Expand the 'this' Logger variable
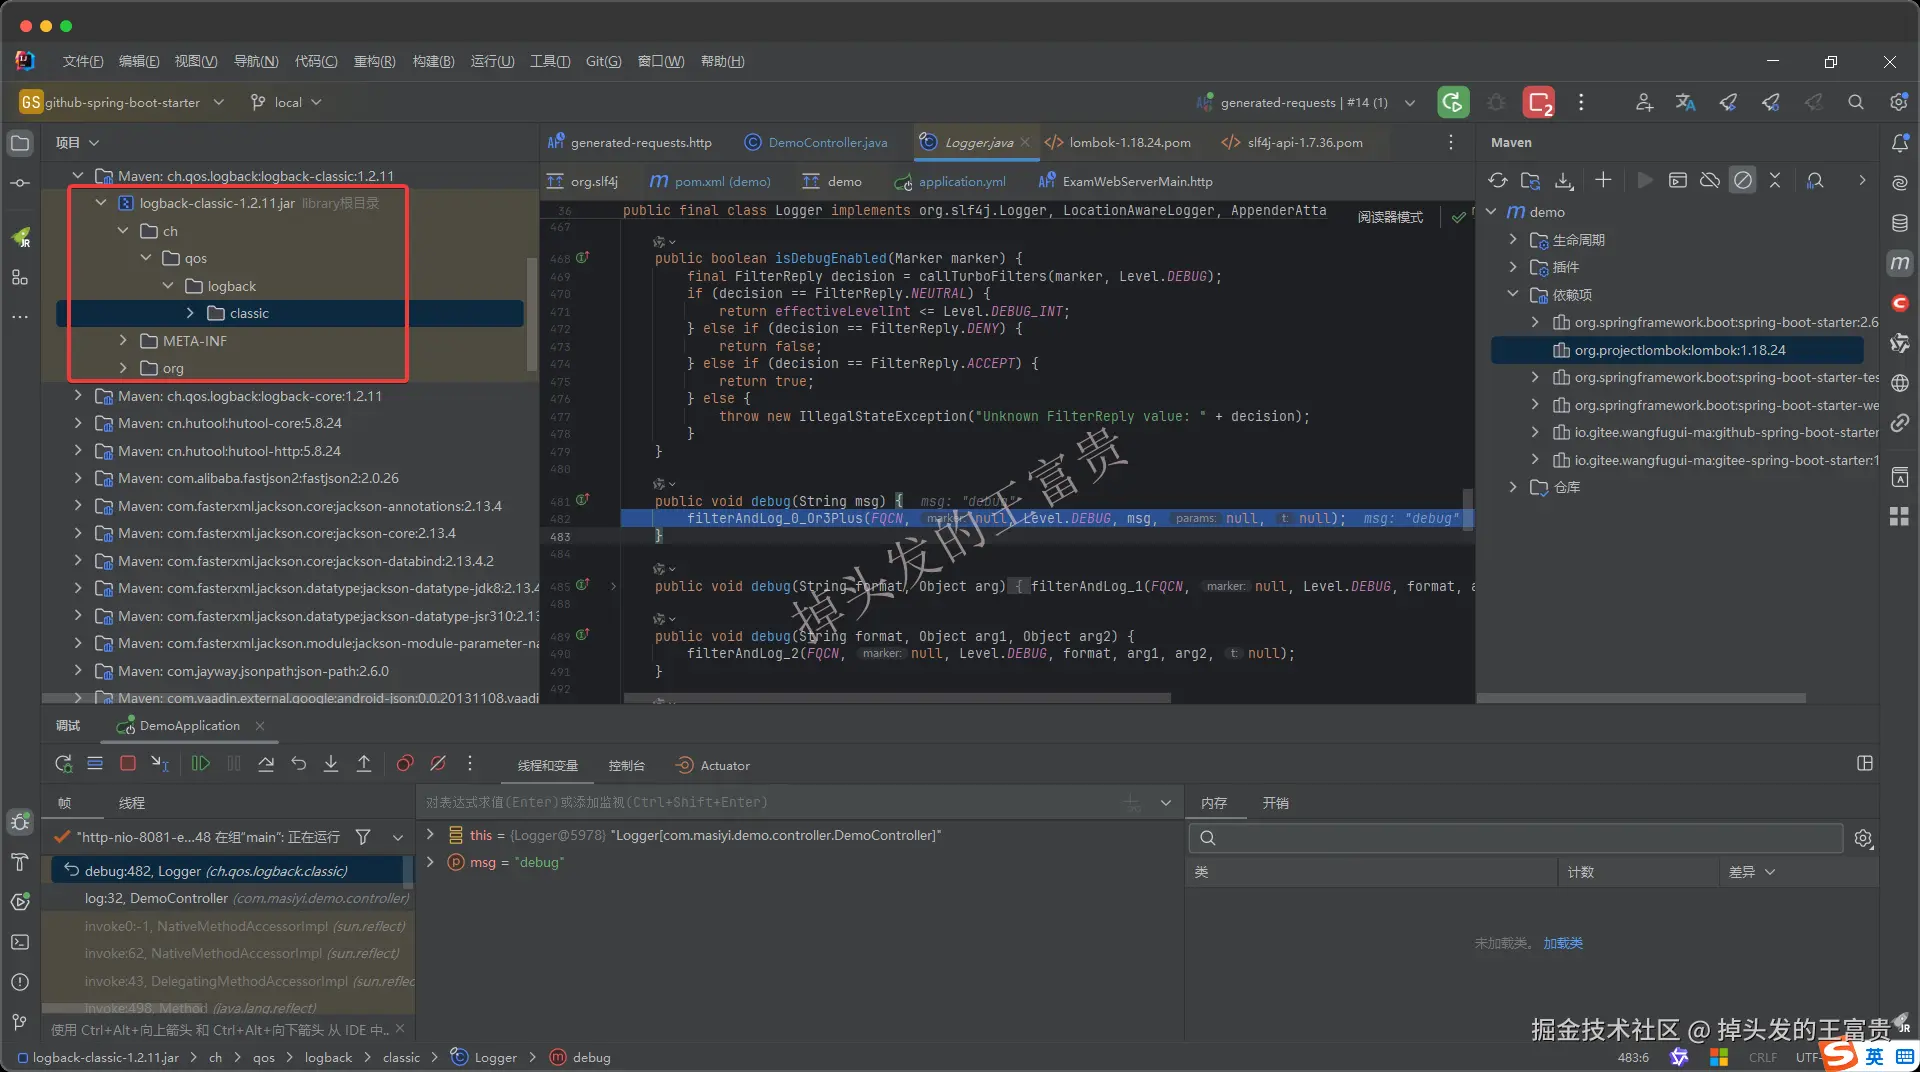This screenshot has height=1072, width=1920. pyautogui.click(x=430, y=835)
